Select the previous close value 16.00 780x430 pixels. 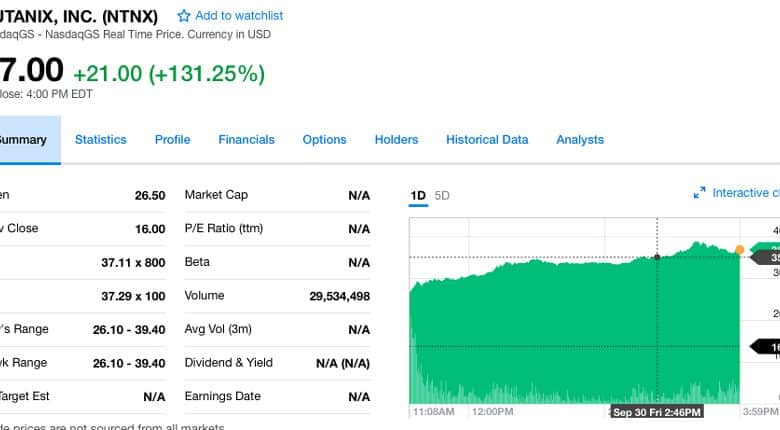click(150, 229)
